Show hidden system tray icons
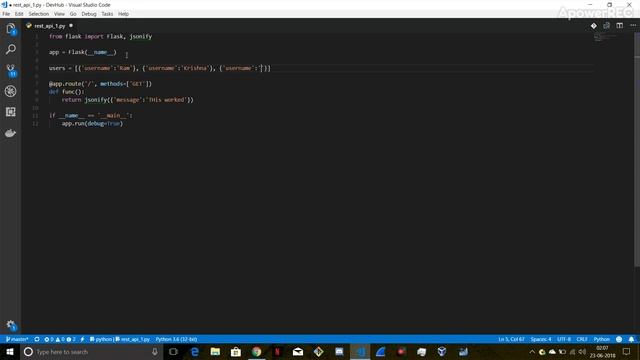The image size is (640, 360). 532,352
